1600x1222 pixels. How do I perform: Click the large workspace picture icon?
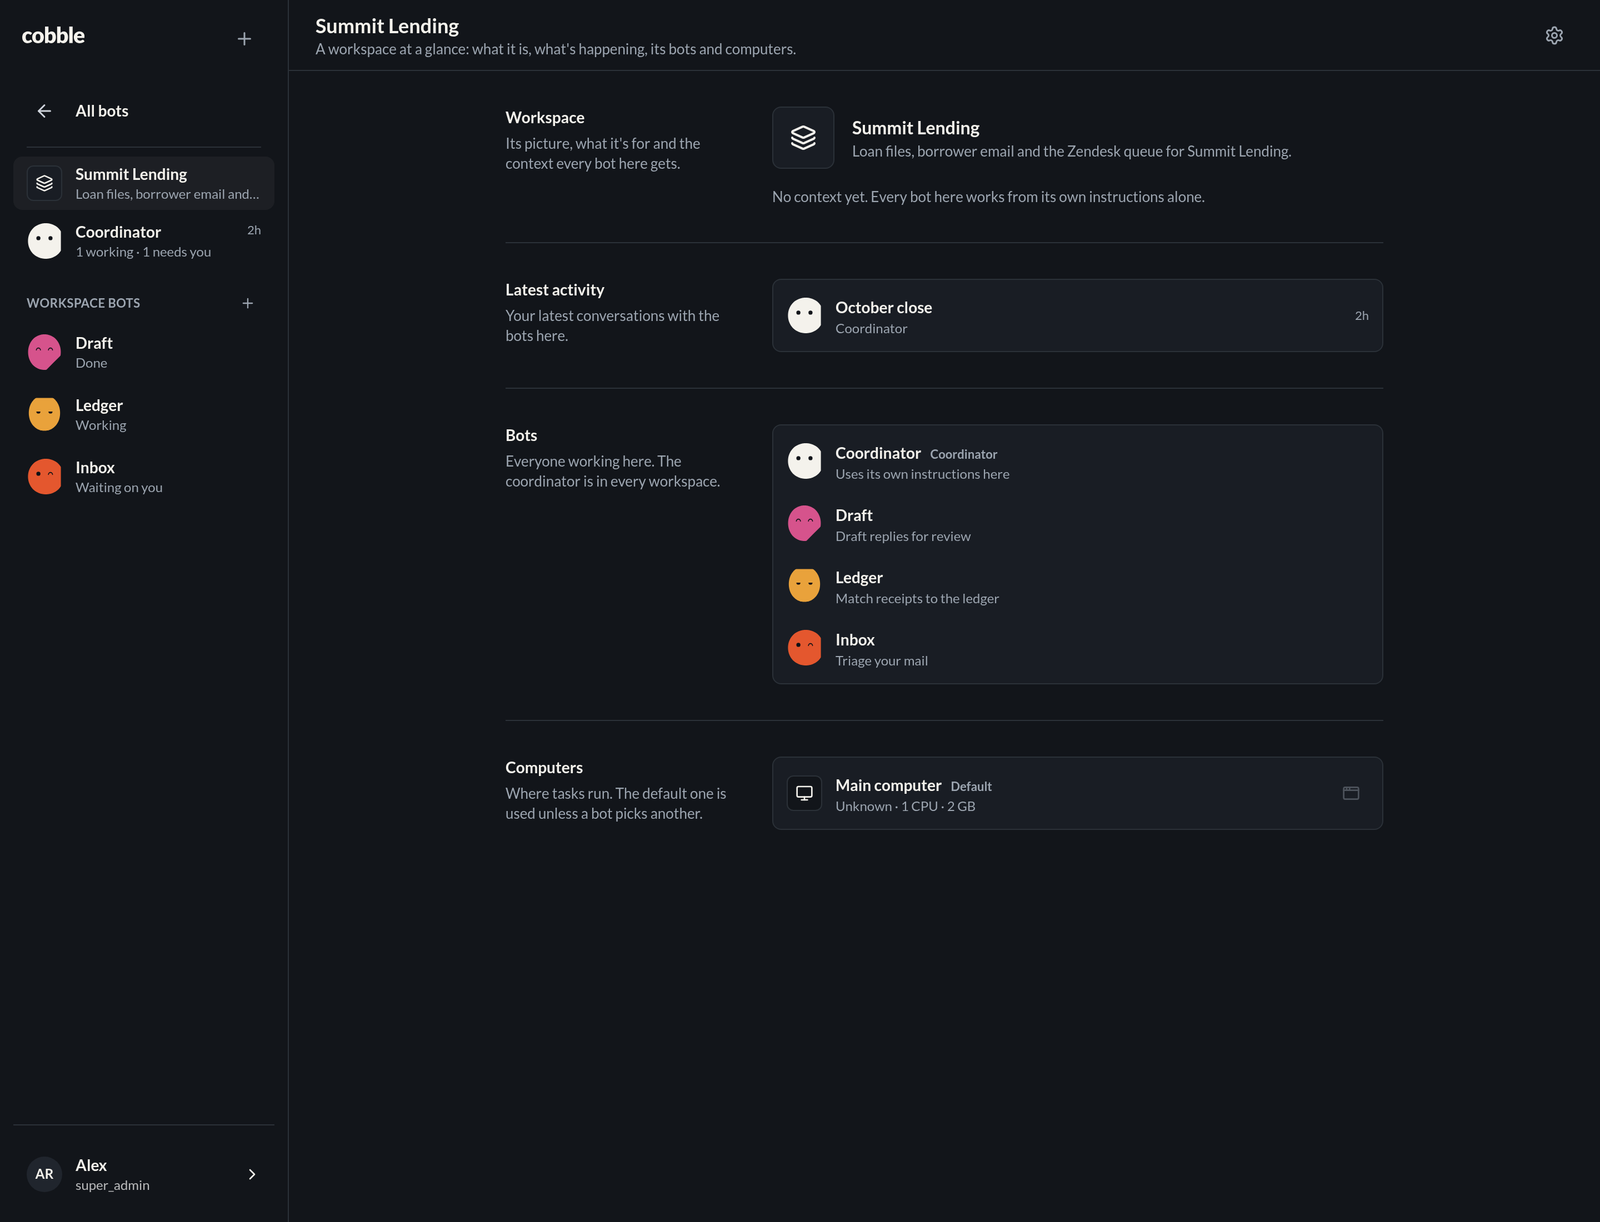pos(803,138)
